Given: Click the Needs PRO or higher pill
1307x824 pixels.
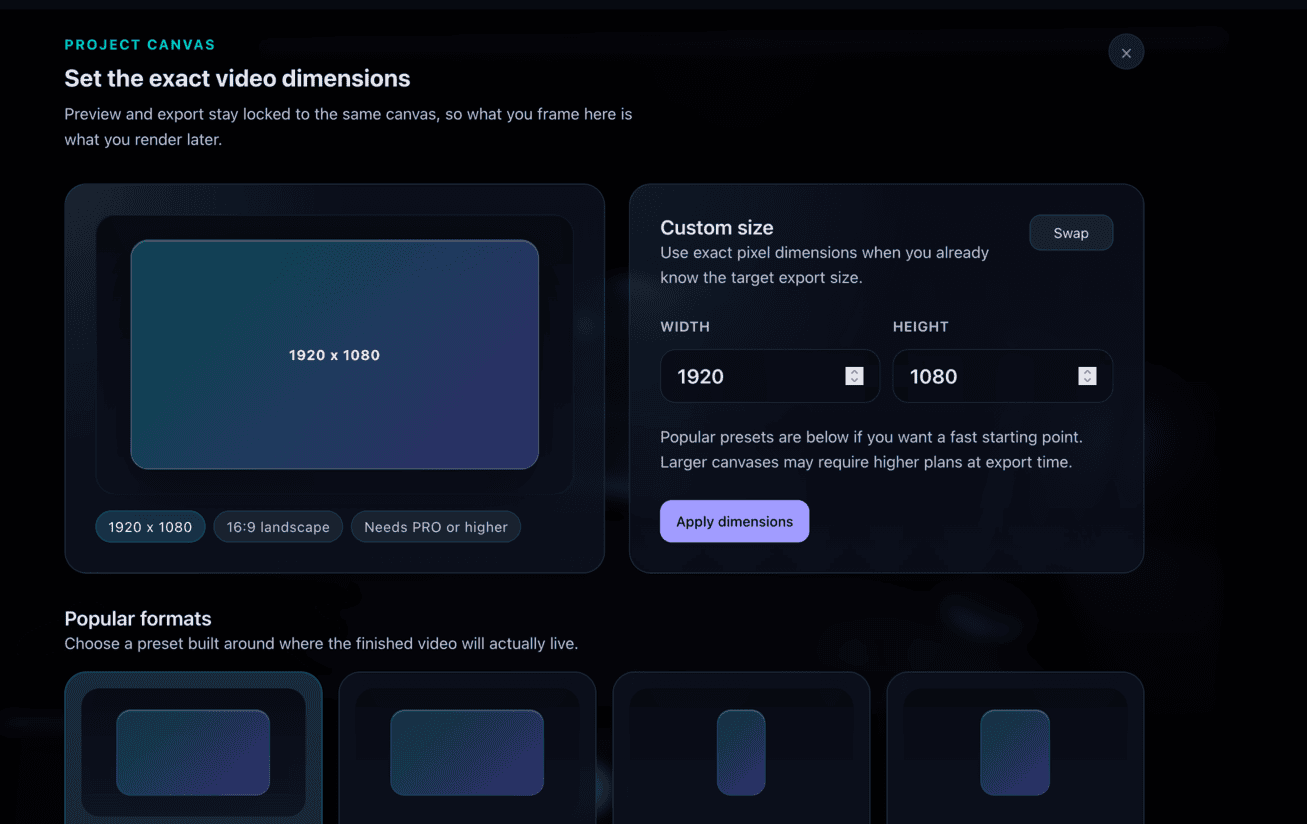Looking at the screenshot, I should [x=436, y=527].
